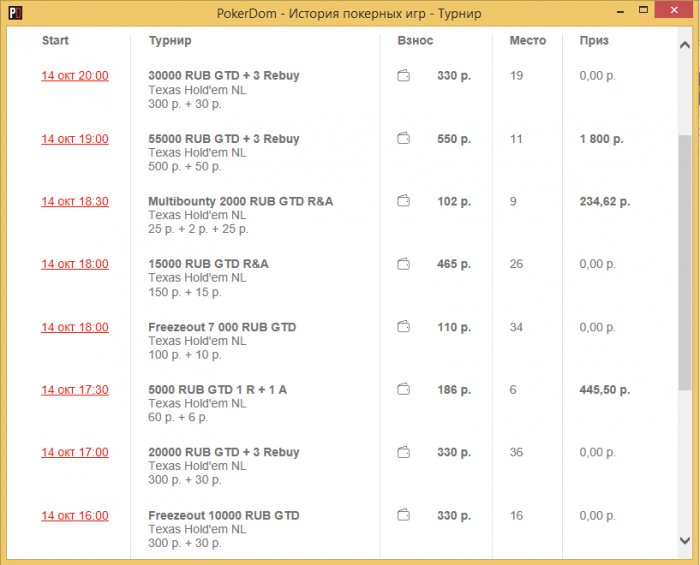Open the 14 окт 19:00 tournament link
700x565 pixels.
click(75, 139)
